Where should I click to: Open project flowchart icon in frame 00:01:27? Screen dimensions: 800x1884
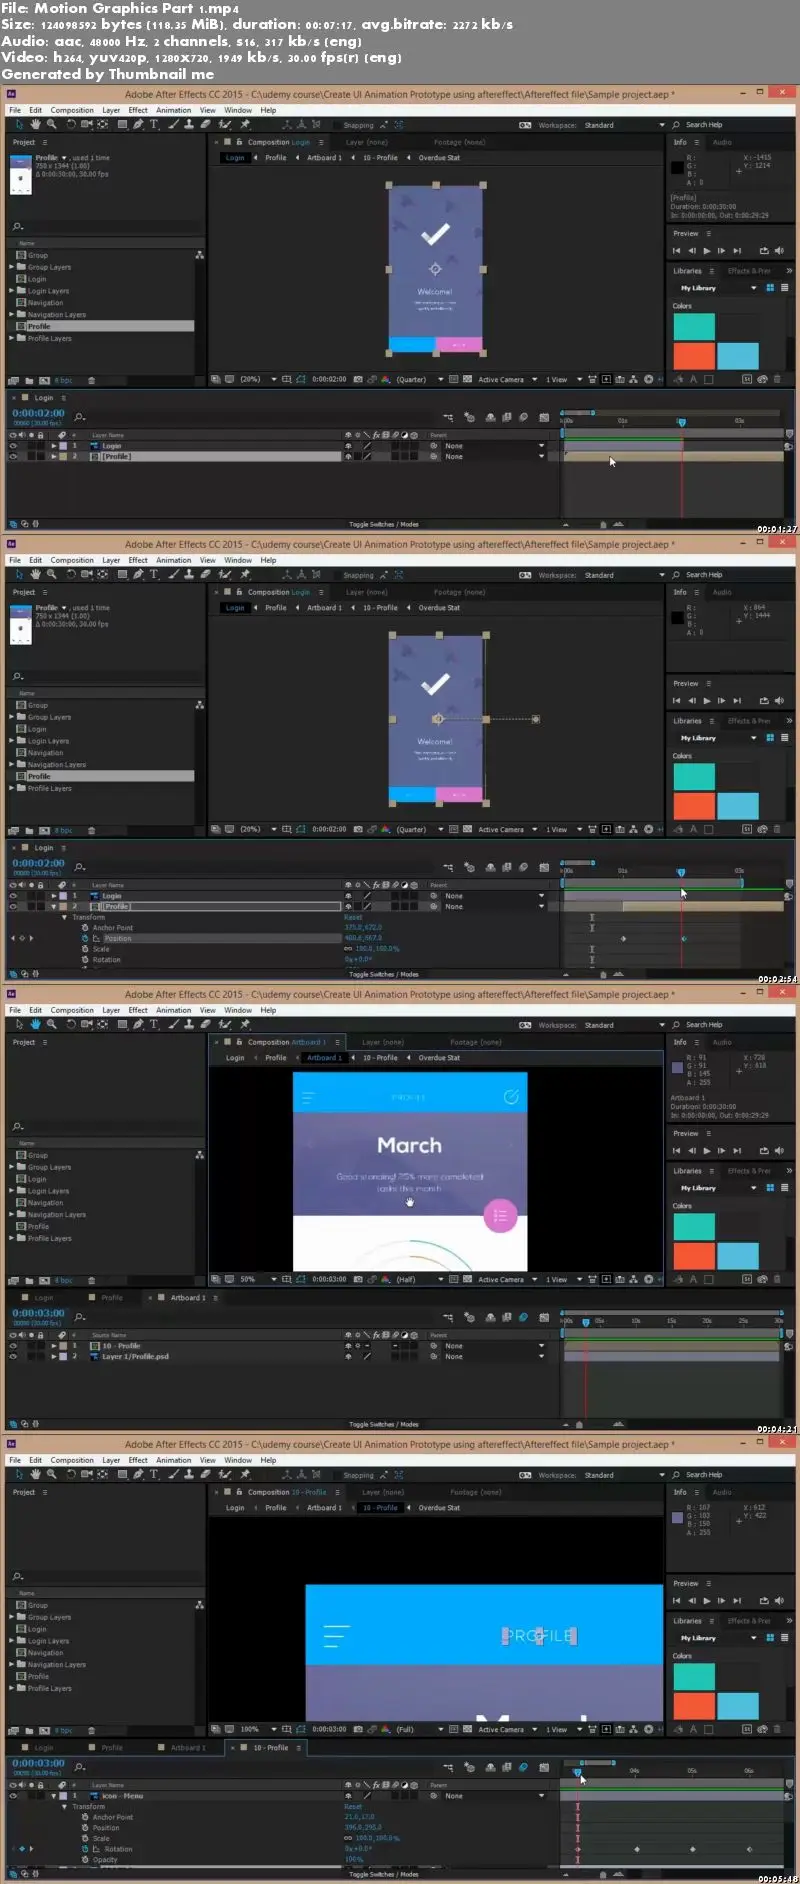pos(199,255)
